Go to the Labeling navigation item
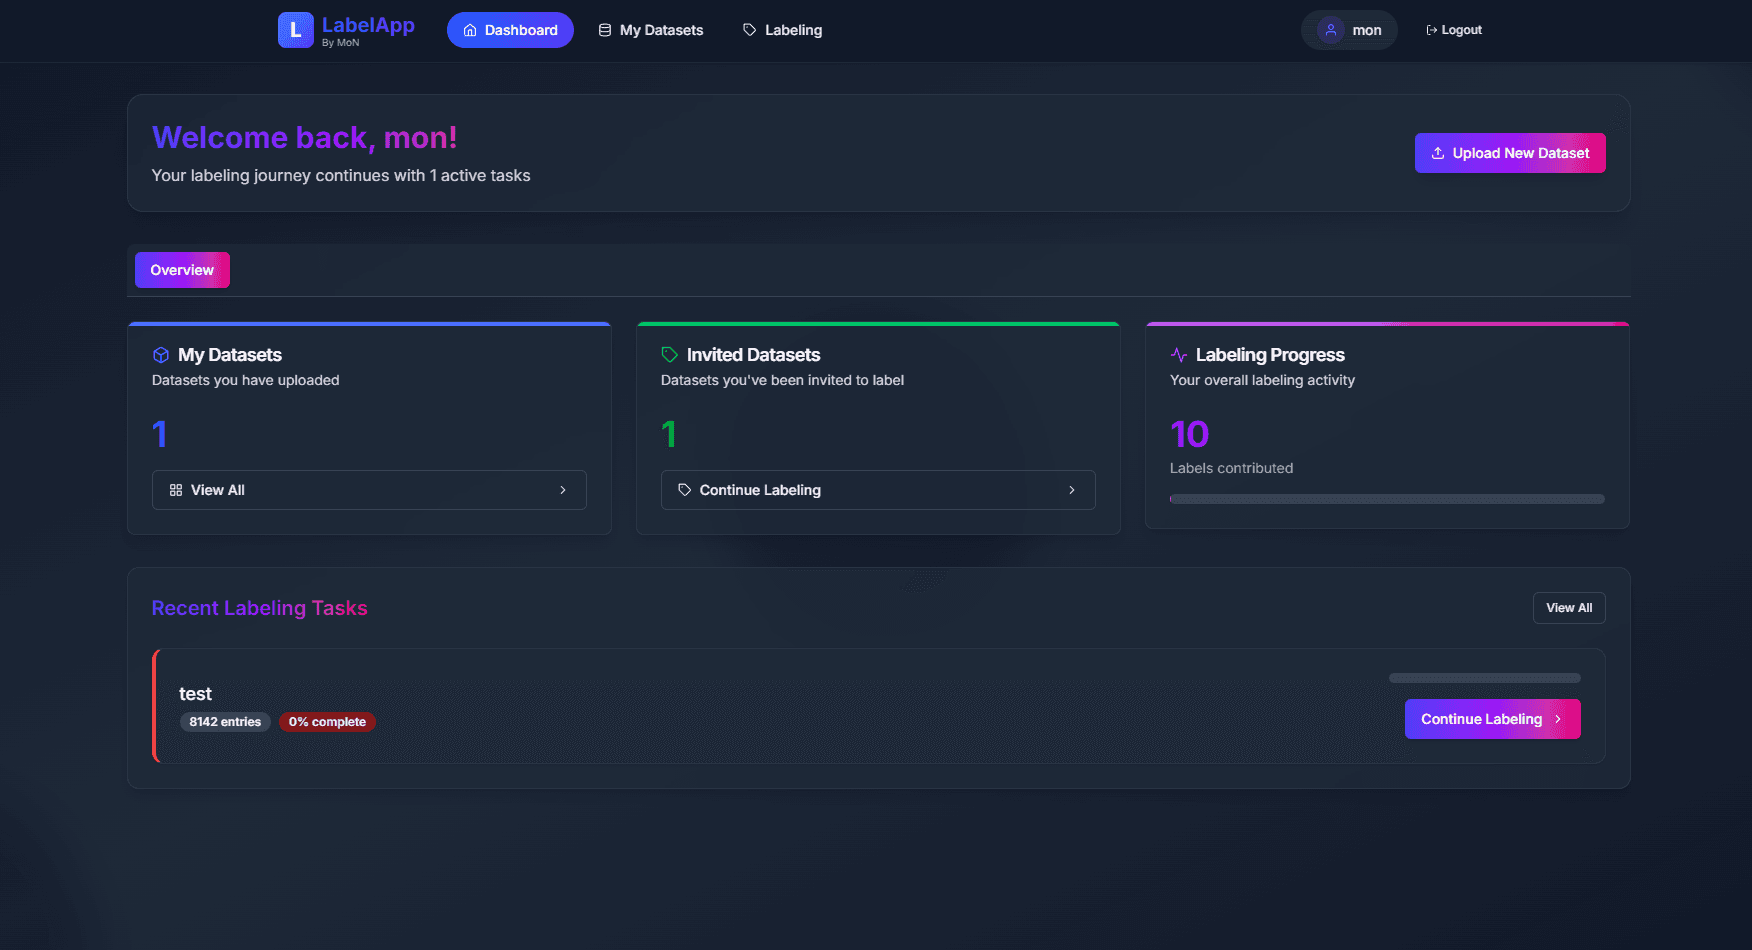The height and width of the screenshot is (950, 1752). click(x=782, y=30)
